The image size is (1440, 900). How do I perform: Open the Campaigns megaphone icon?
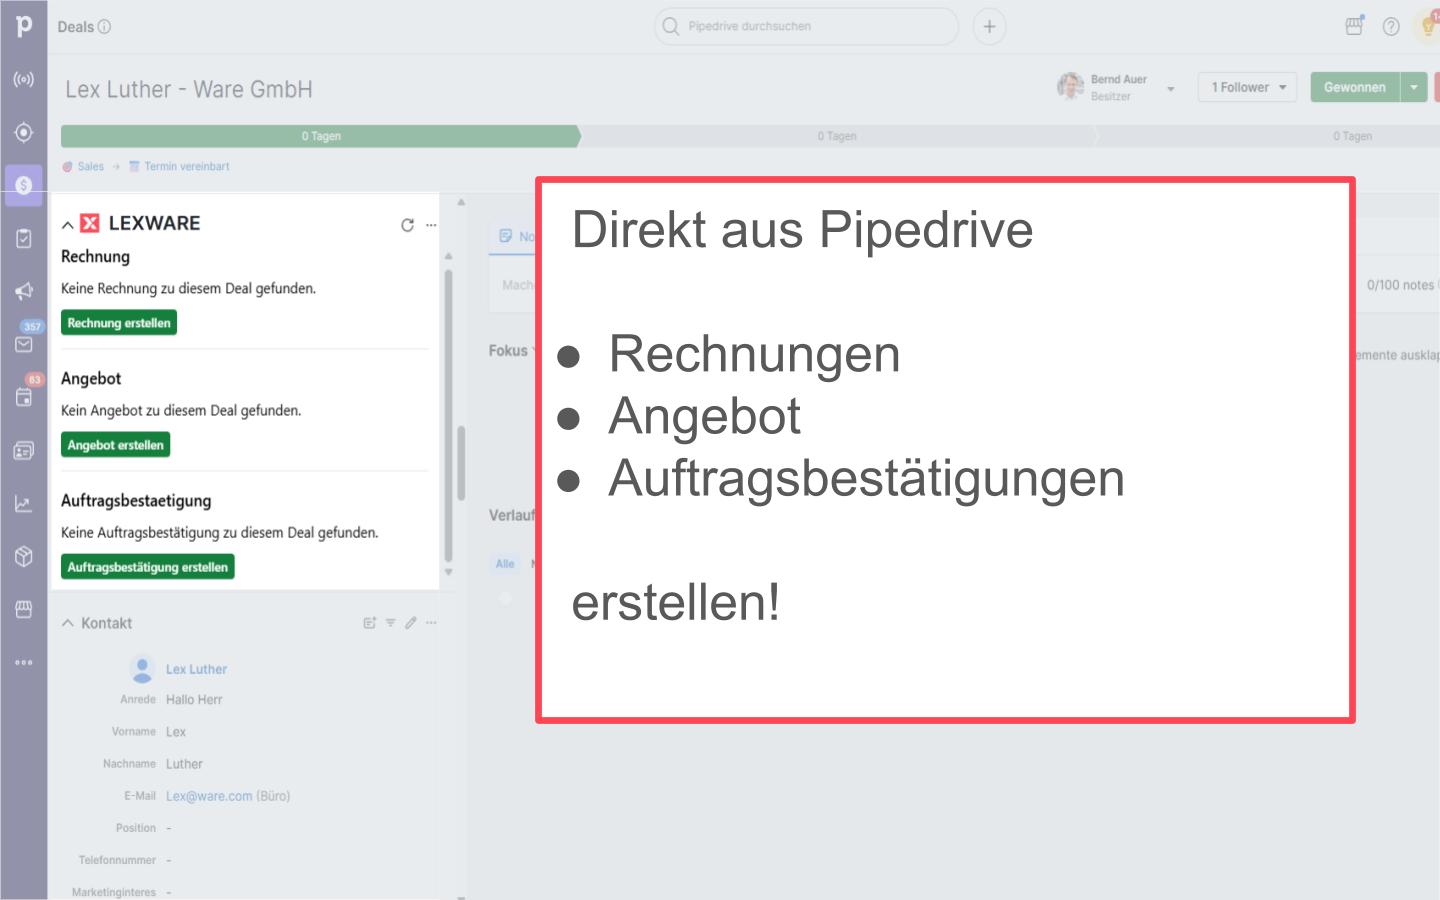[x=23, y=291]
